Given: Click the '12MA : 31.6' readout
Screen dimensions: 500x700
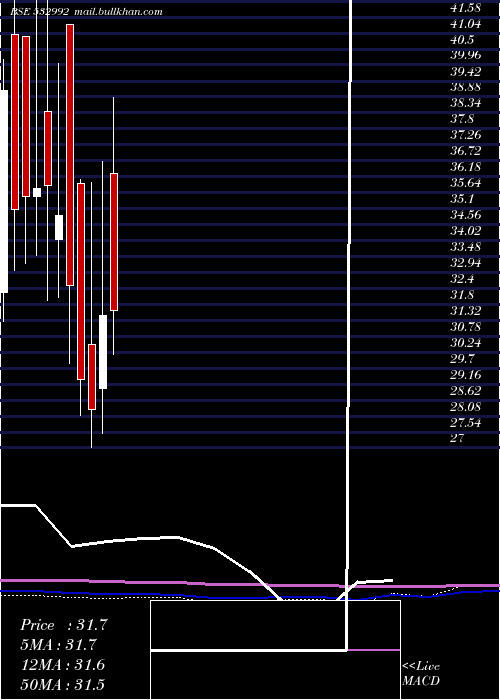Looking at the screenshot, I should 63,665.
